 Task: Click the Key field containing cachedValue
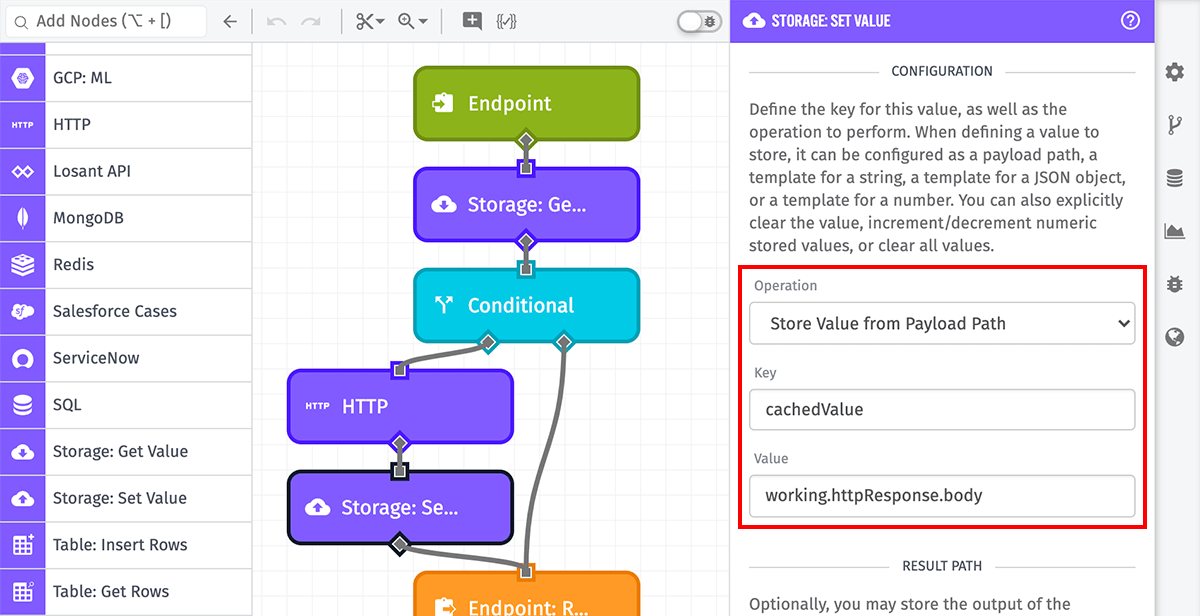point(942,409)
